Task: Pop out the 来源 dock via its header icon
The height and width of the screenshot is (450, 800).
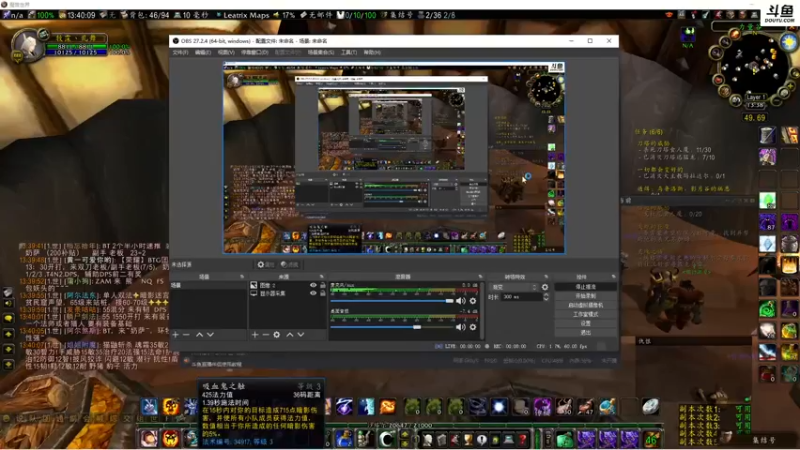Action: click(x=321, y=277)
